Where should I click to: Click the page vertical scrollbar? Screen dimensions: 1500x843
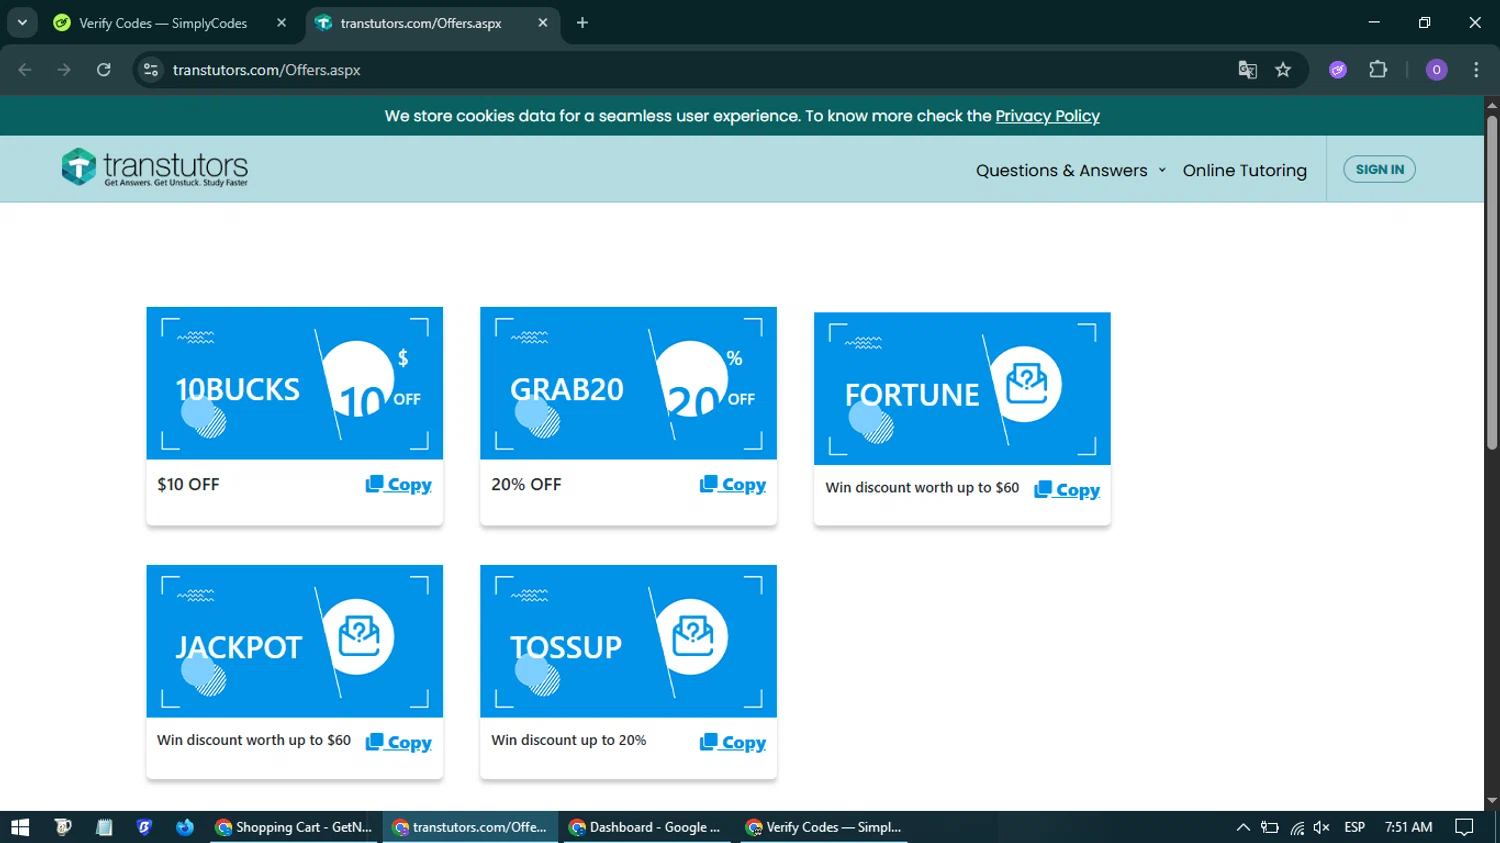click(x=1492, y=283)
